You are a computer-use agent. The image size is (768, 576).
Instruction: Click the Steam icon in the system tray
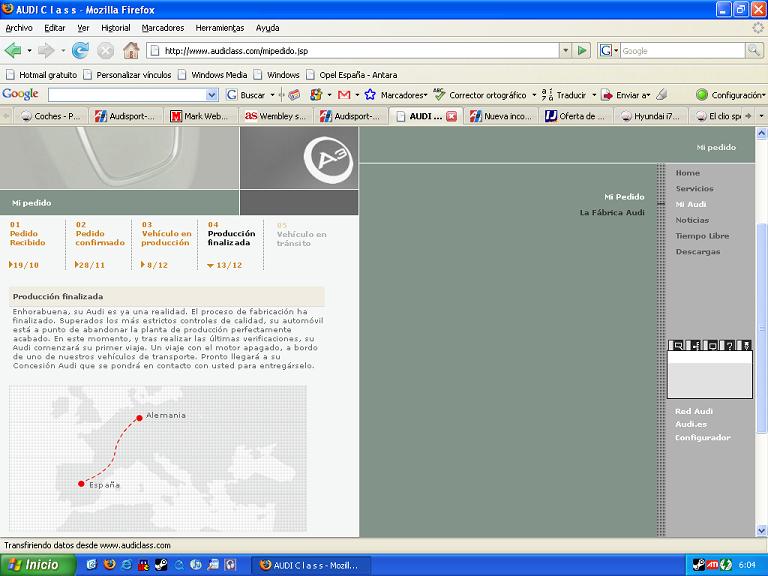coord(699,565)
